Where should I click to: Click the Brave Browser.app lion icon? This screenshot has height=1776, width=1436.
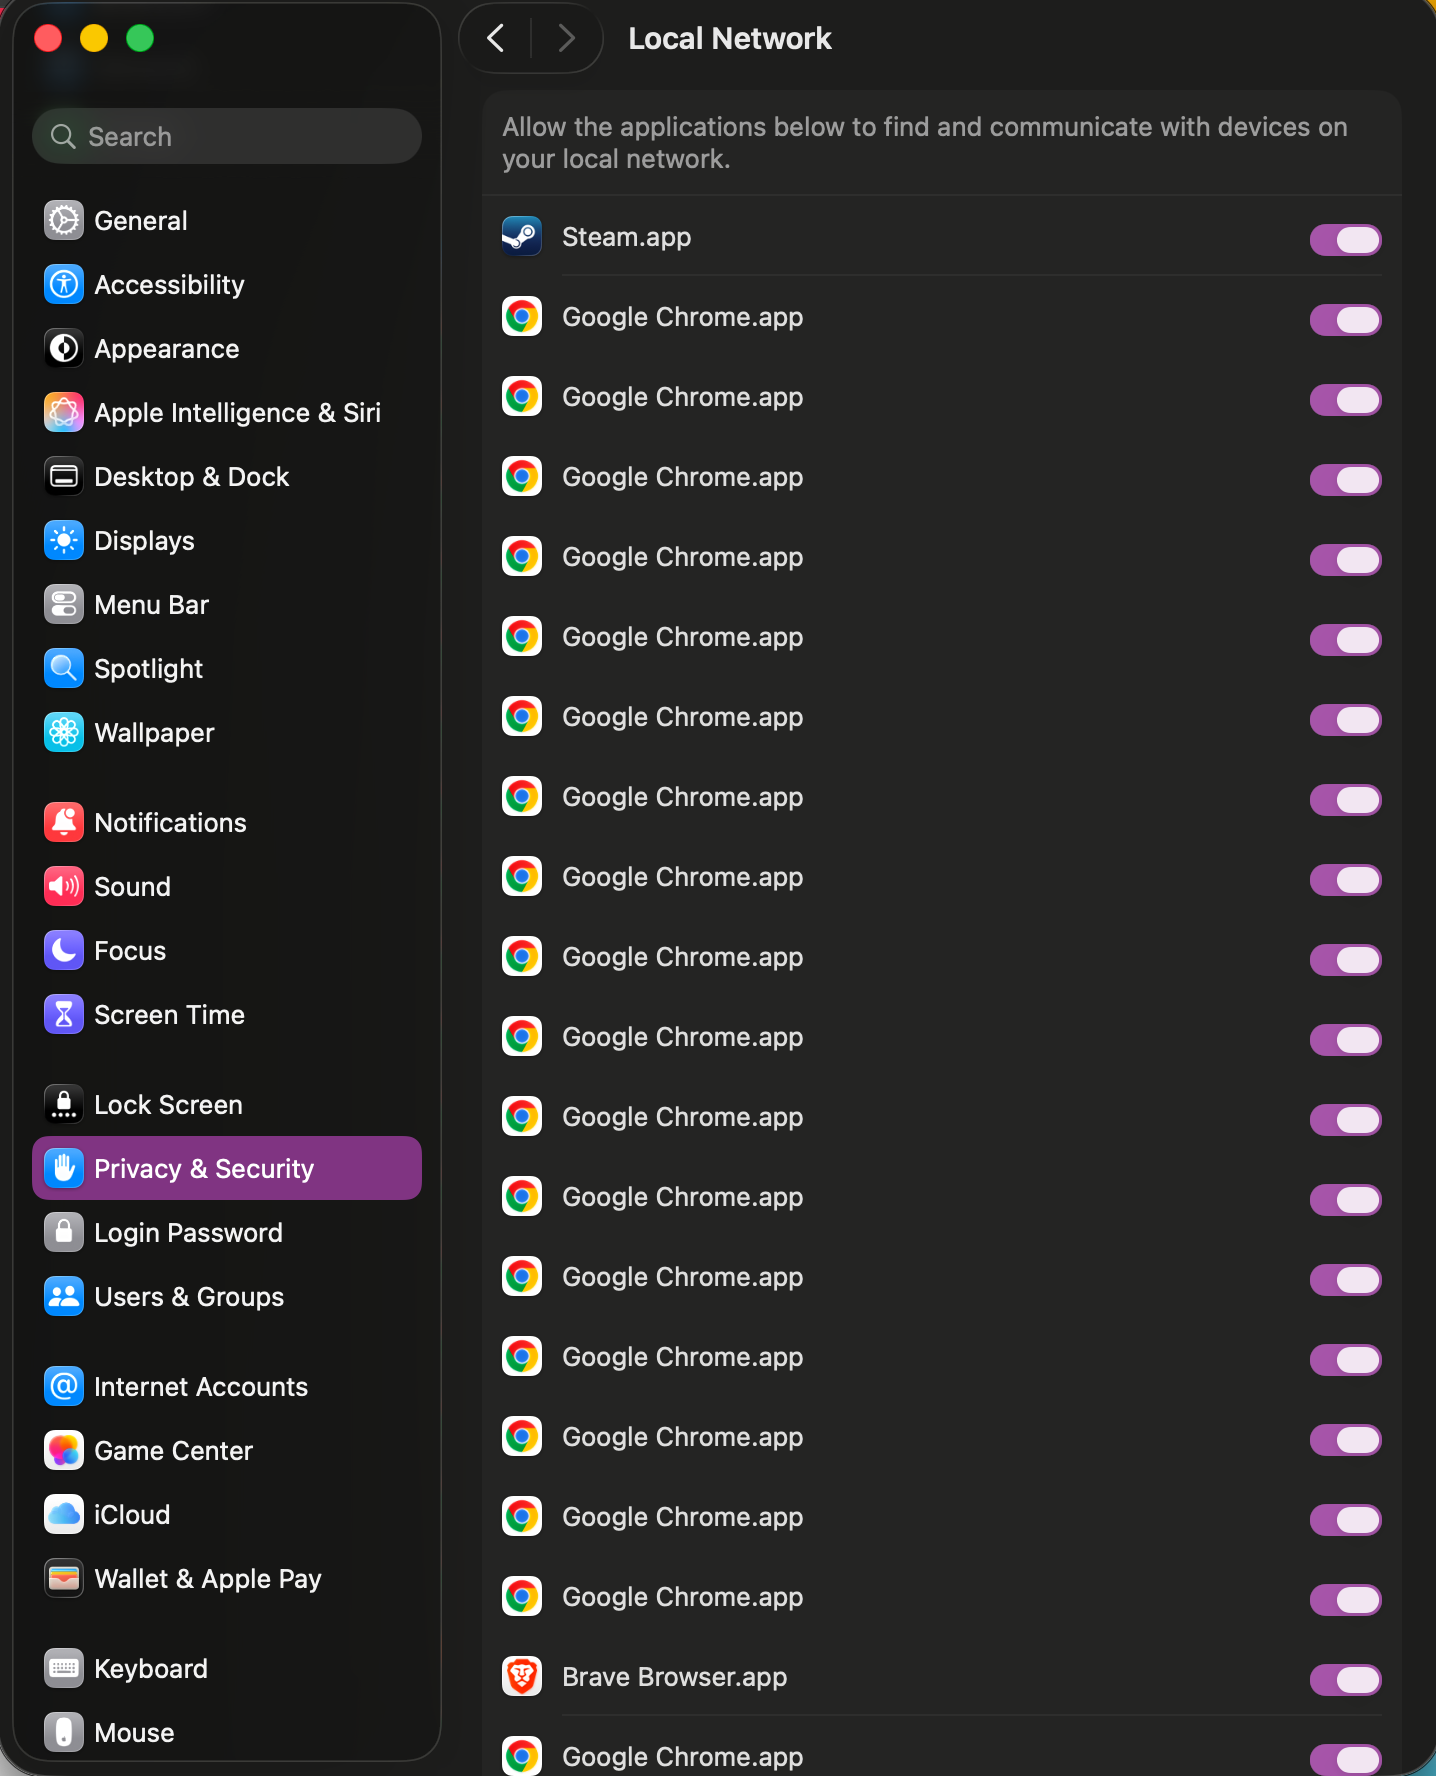(522, 1677)
